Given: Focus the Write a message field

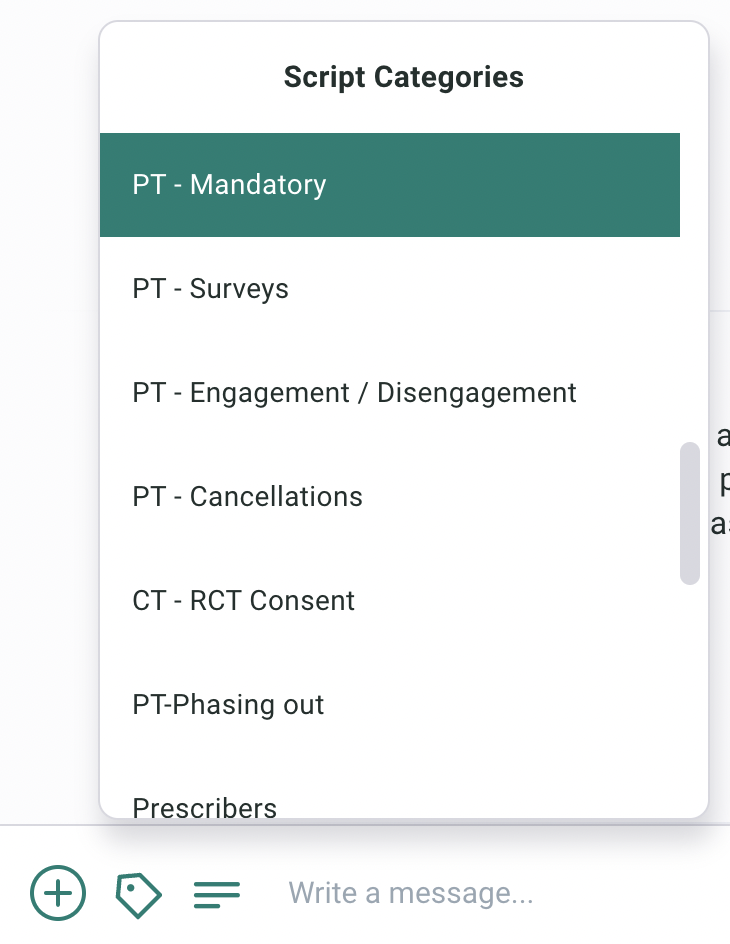Looking at the screenshot, I should [x=500, y=893].
